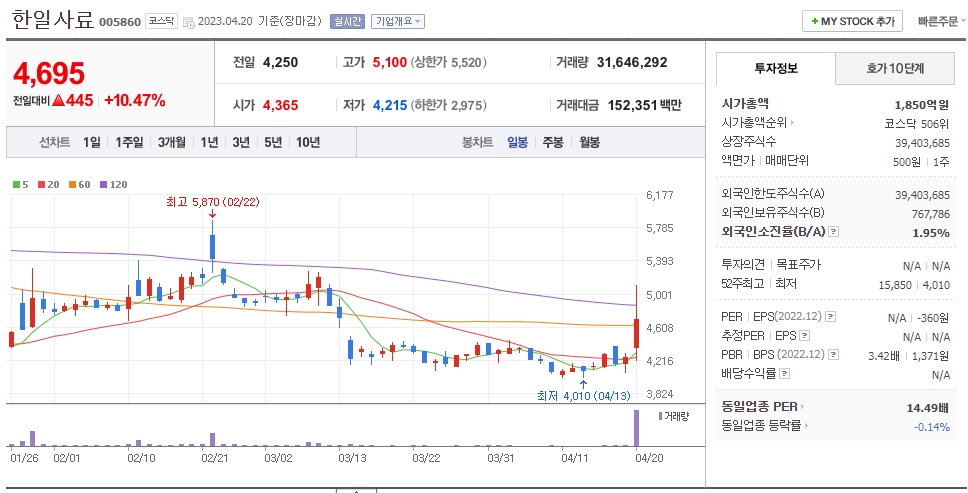Click the large 04/20 volume bar
968x493 pixels.
coord(636,428)
